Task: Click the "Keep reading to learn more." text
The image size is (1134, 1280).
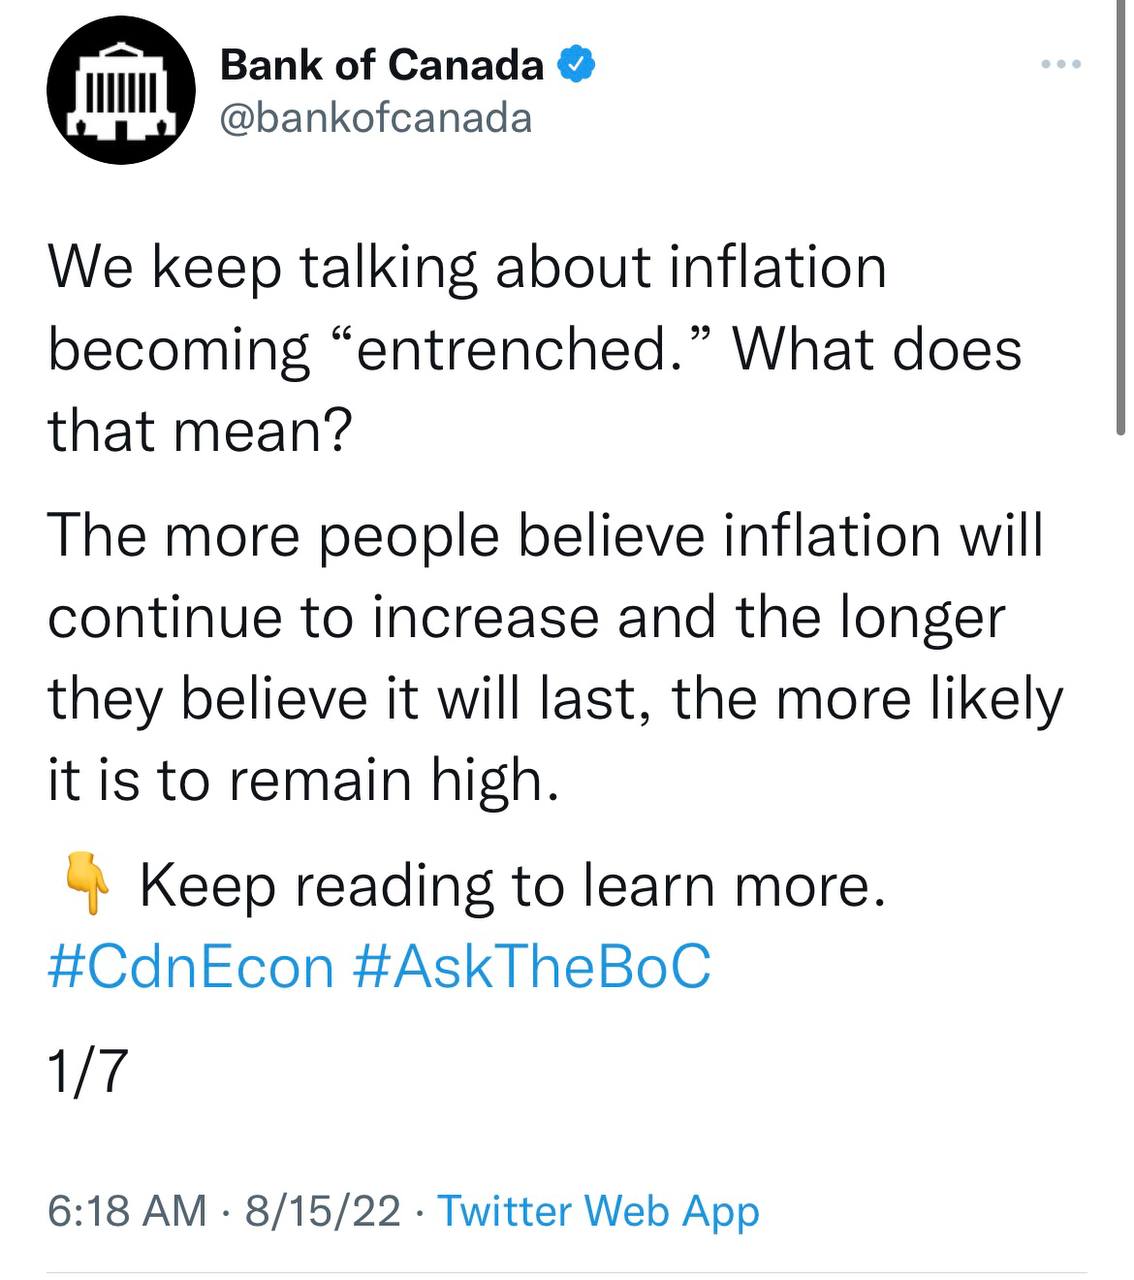Action: click(513, 886)
